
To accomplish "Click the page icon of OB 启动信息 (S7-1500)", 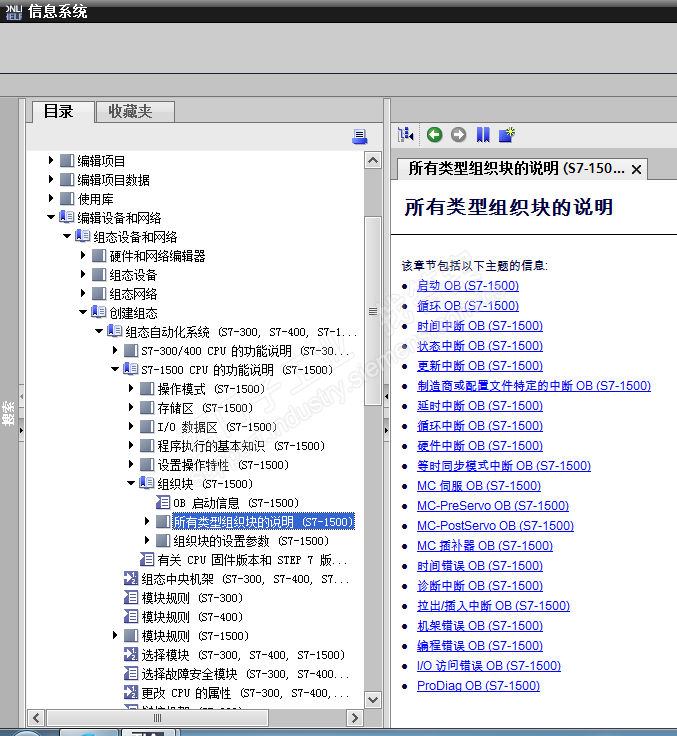I will (163, 503).
